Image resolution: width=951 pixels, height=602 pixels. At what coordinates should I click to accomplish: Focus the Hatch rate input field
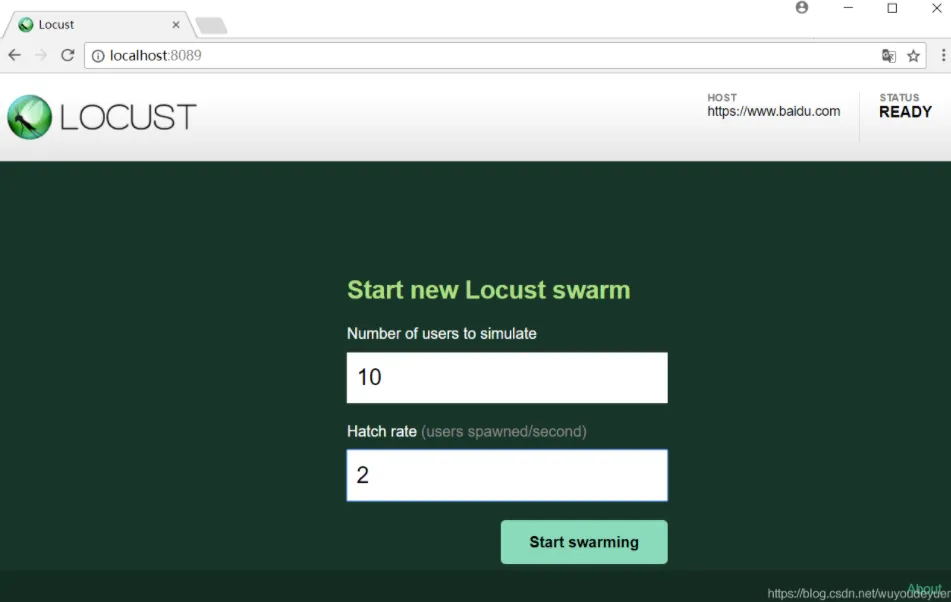507,475
